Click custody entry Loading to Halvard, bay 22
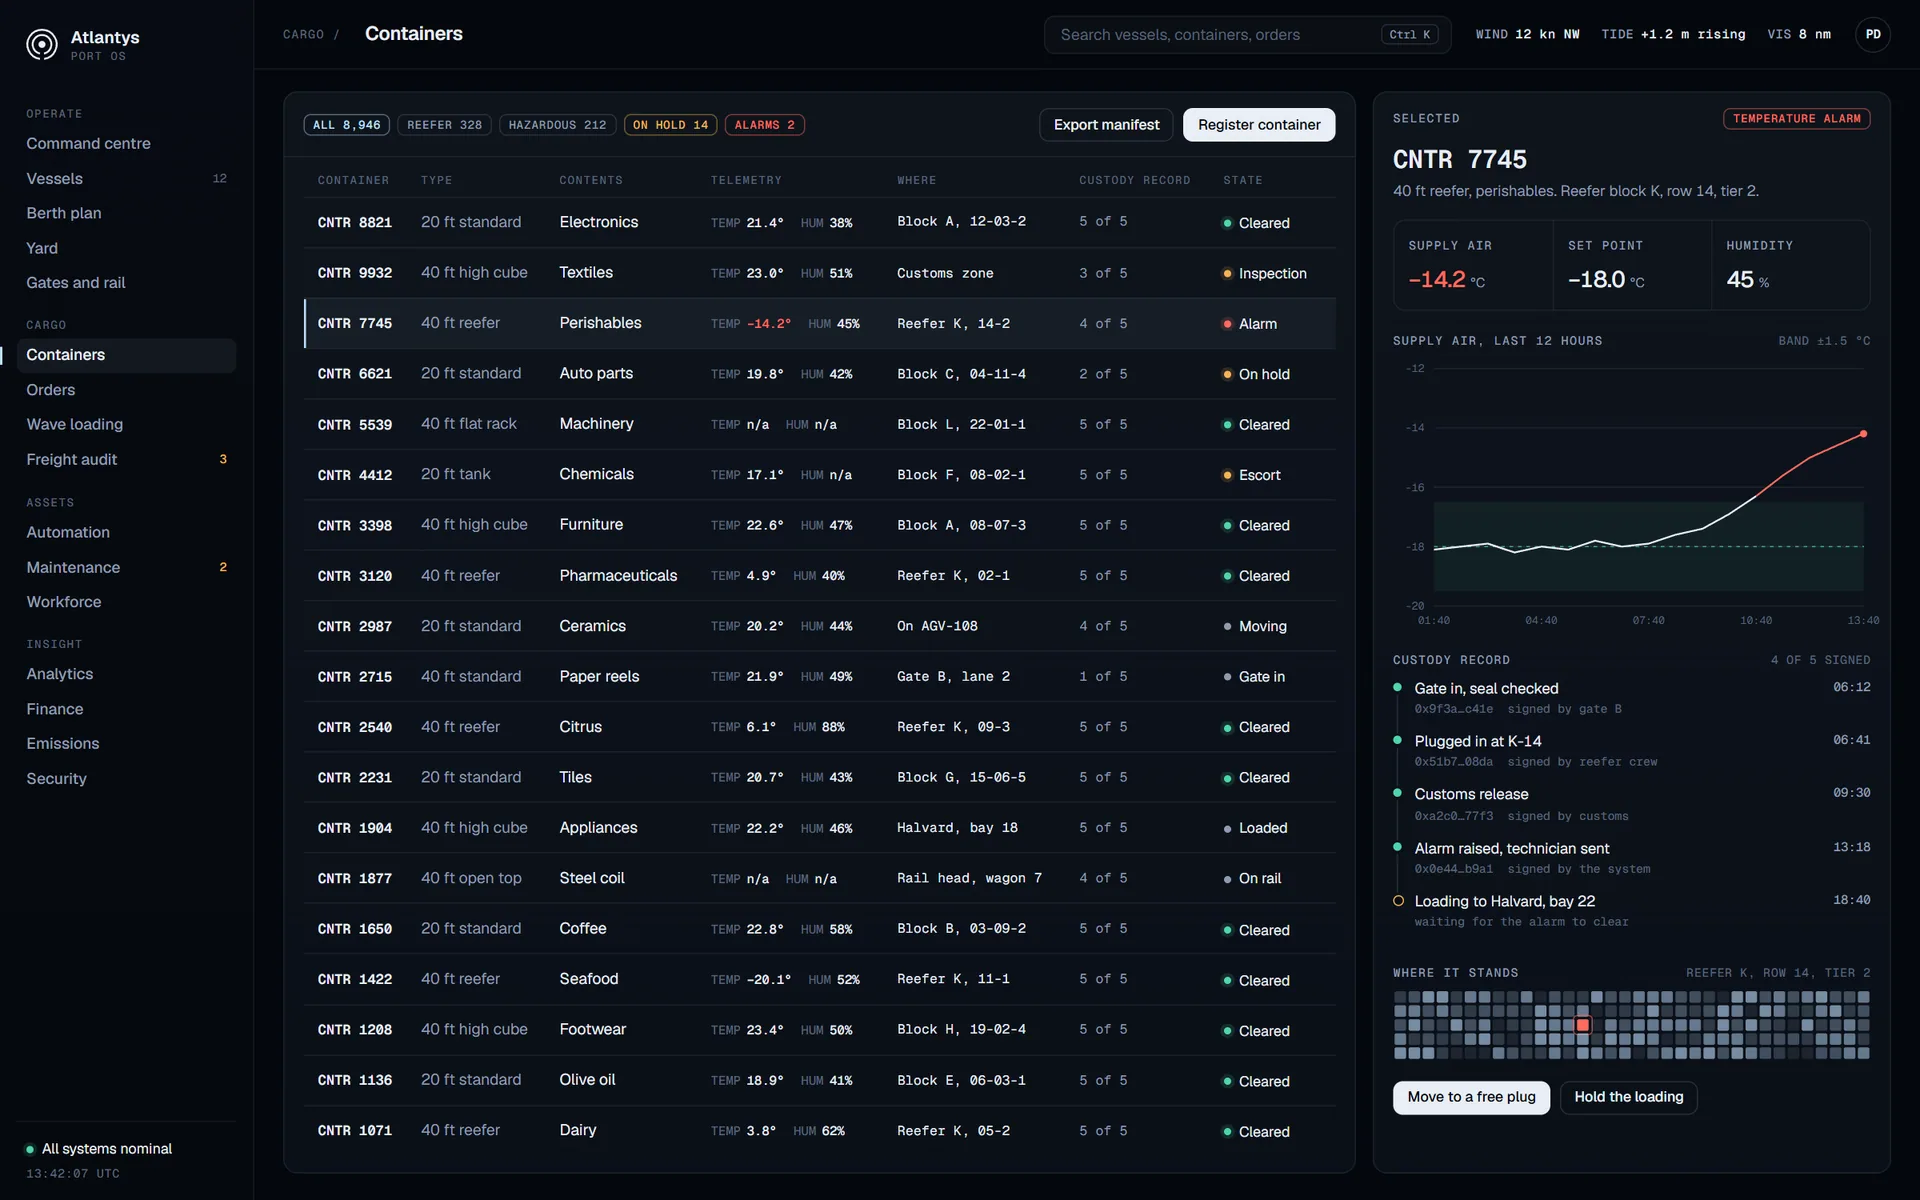 pos(1631,911)
